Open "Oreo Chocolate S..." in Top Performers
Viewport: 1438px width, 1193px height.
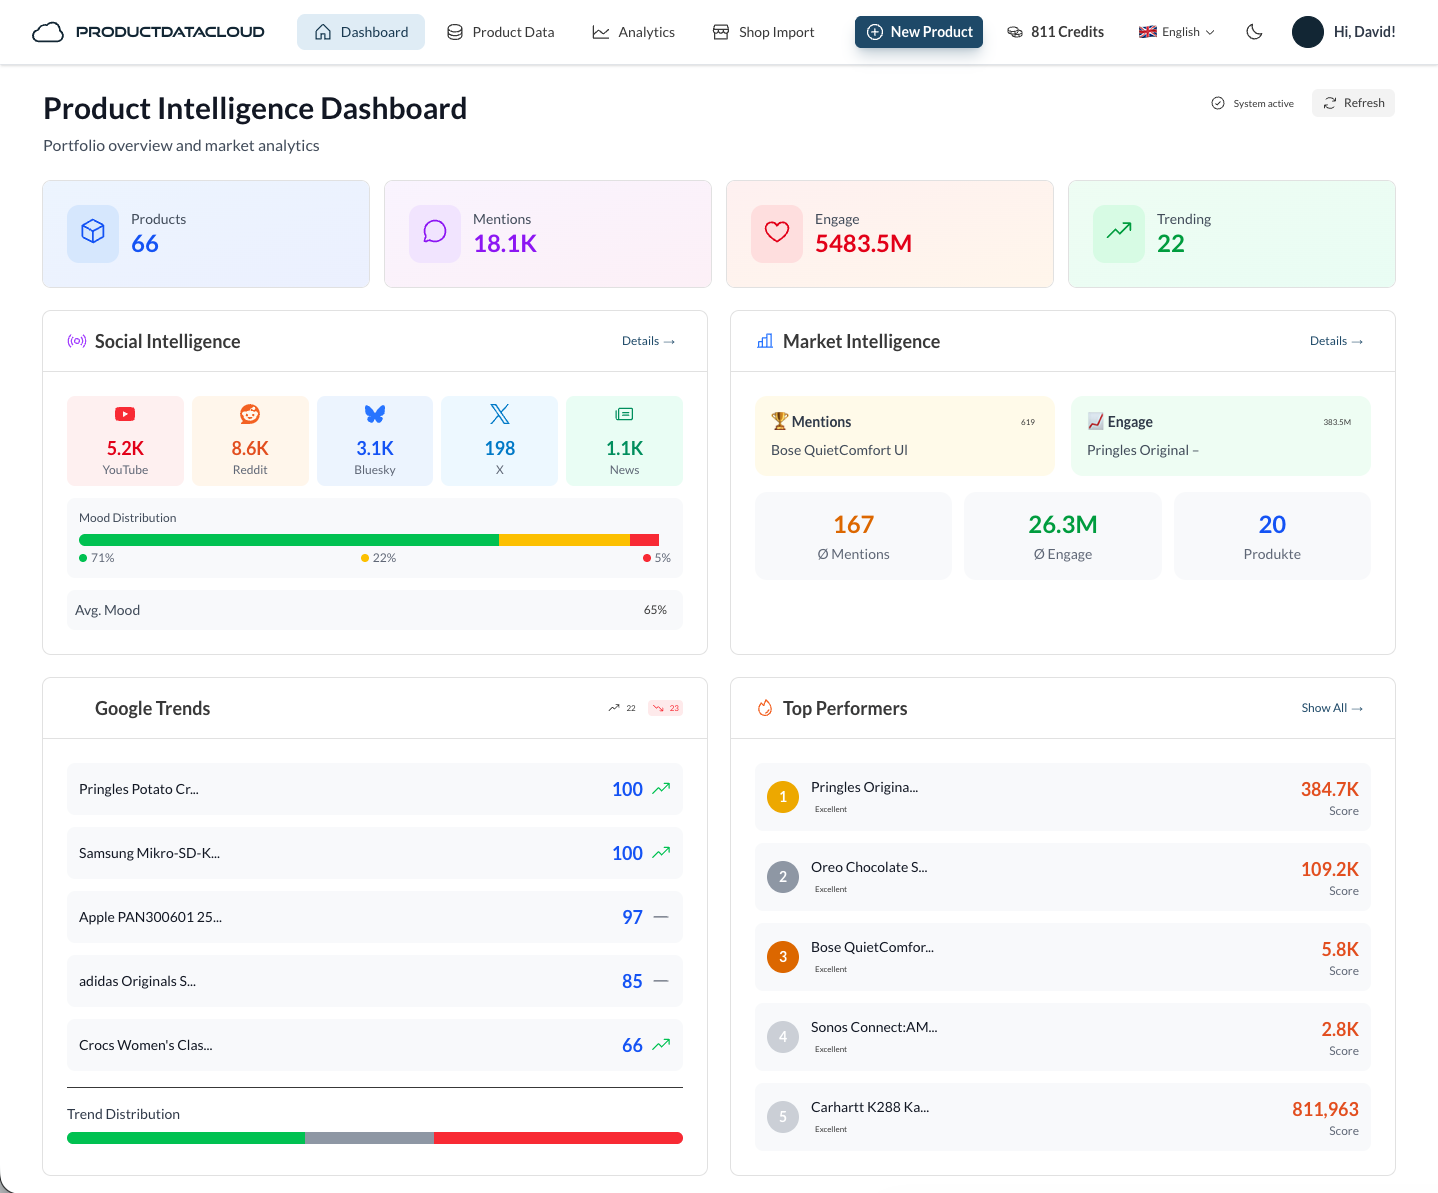click(x=869, y=867)
